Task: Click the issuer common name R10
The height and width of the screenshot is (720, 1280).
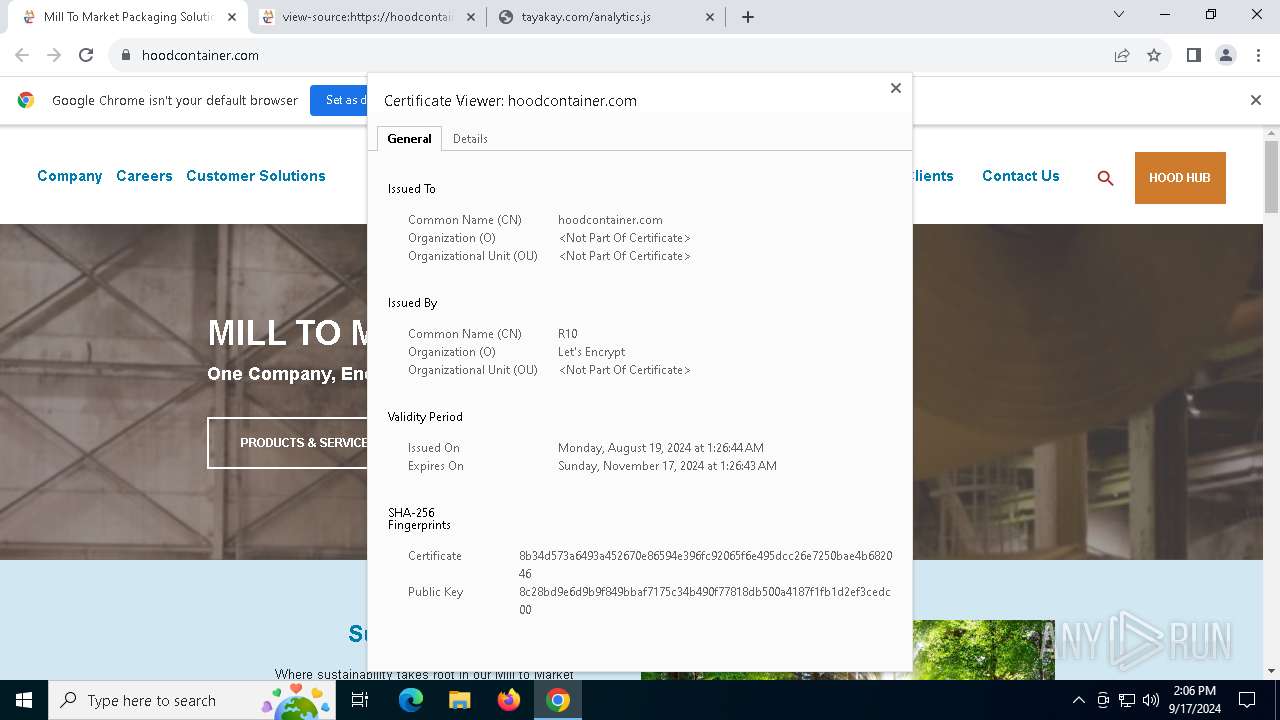Action: [568, 334]
